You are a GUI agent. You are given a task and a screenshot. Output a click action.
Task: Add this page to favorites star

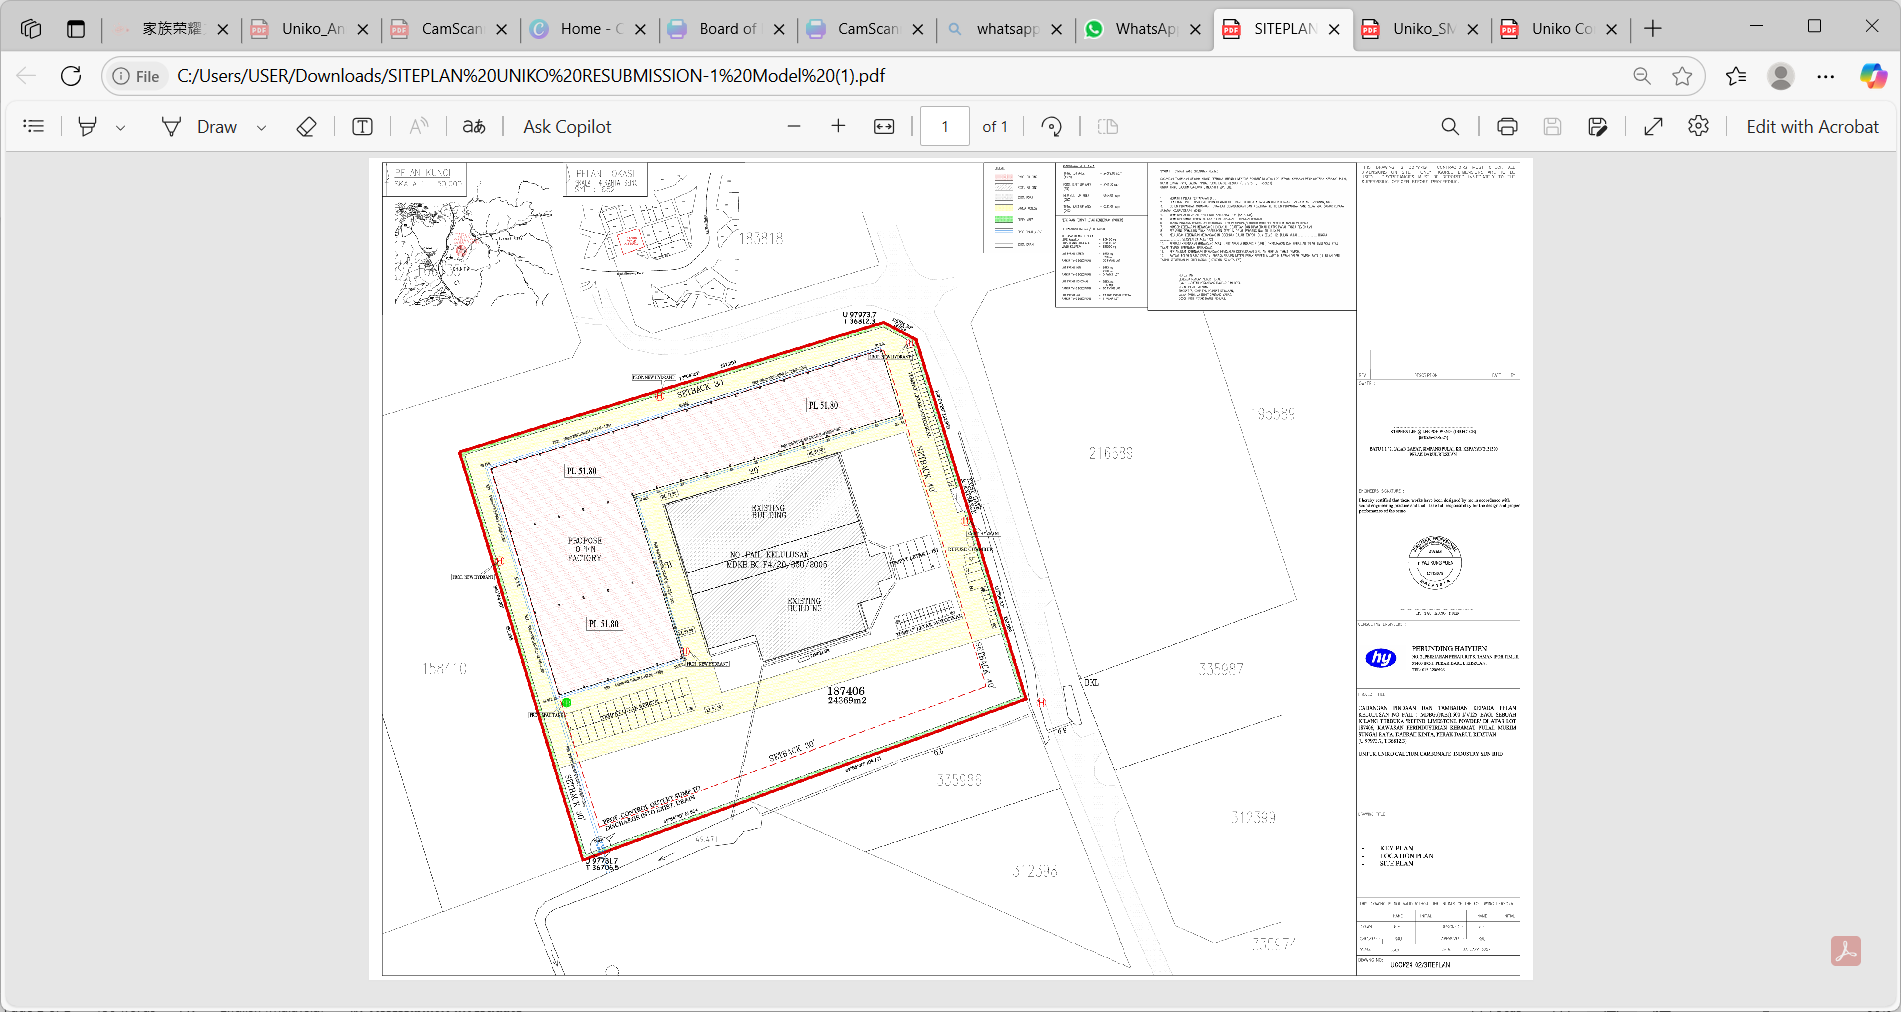click(x=1682, y=76)
